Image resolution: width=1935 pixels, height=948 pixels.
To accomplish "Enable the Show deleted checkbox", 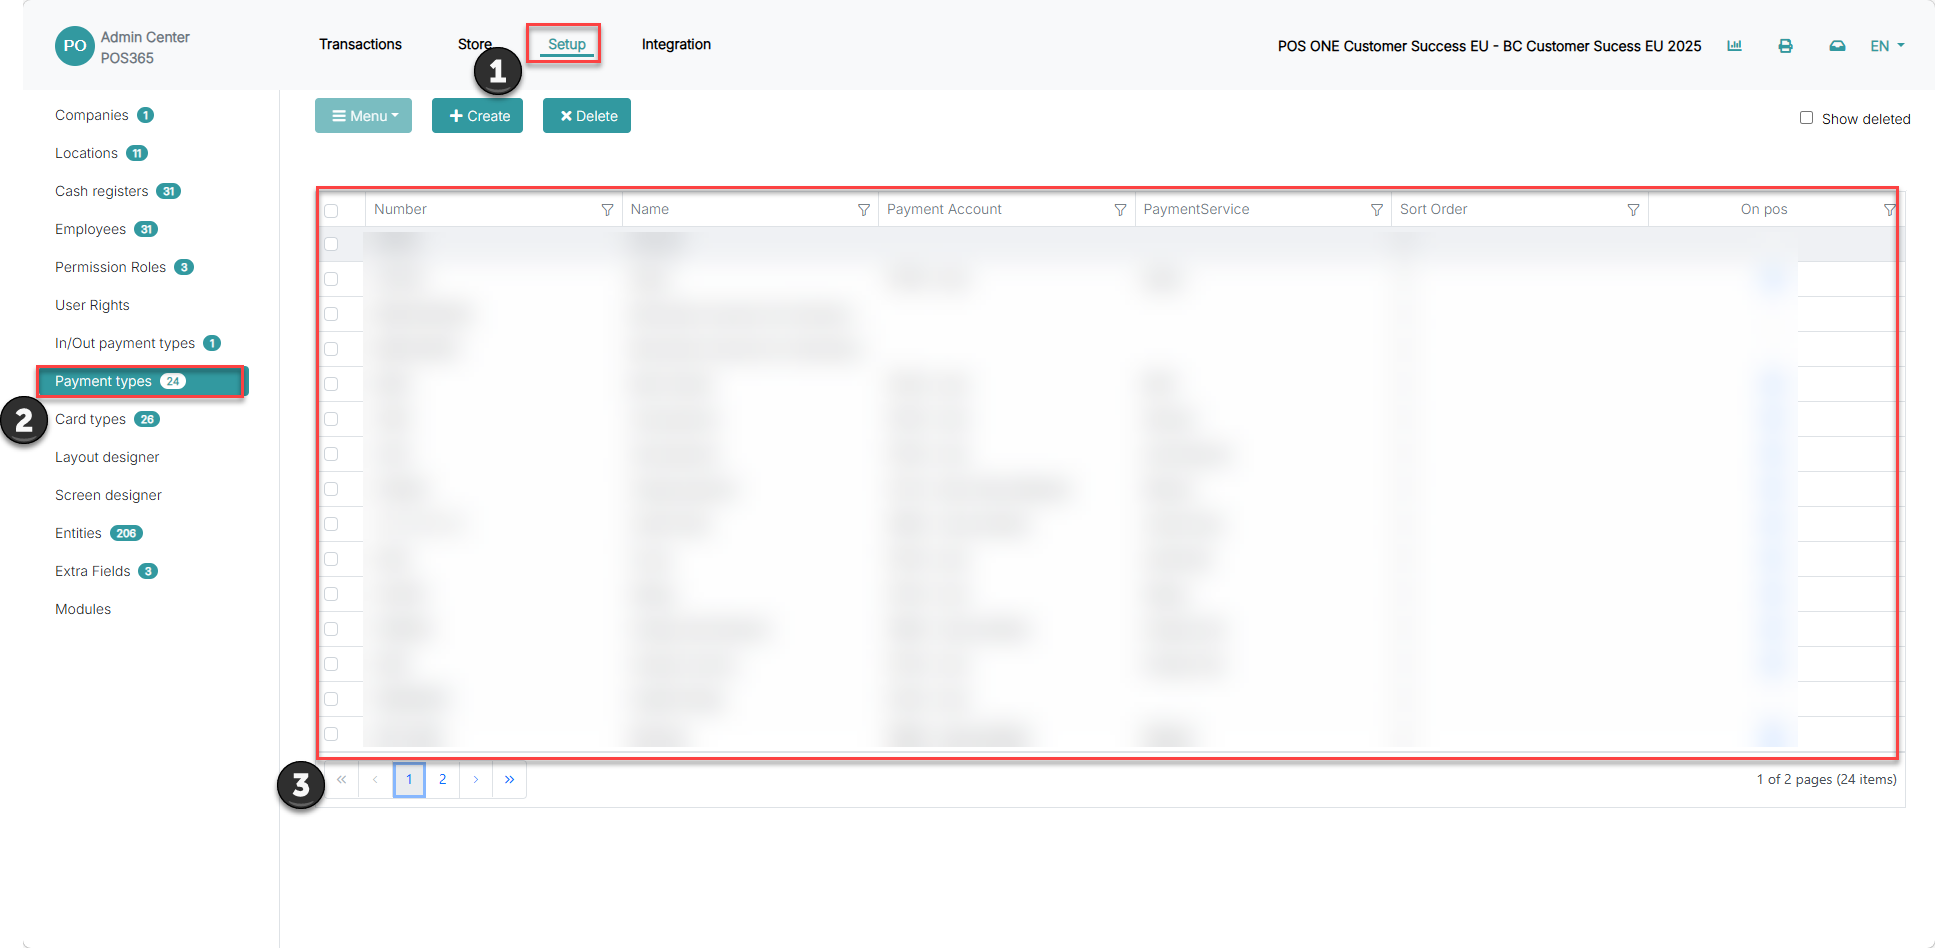I will click(x=1806, y=118).
